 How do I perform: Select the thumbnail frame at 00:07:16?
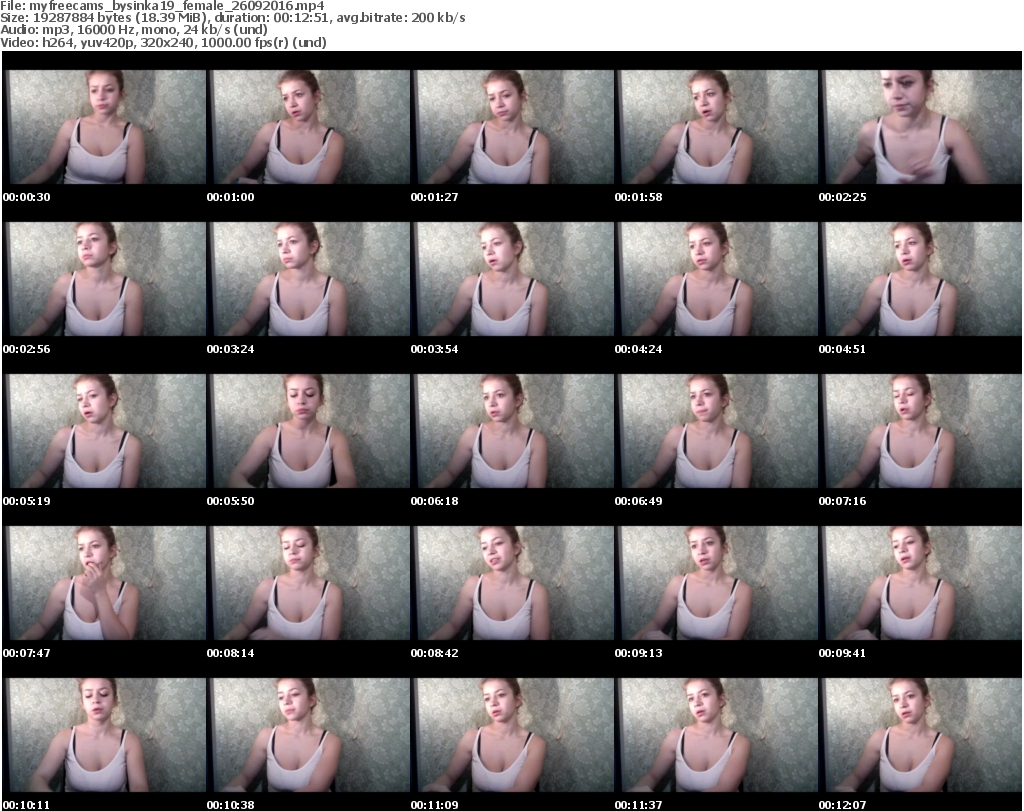coord(920,431)
